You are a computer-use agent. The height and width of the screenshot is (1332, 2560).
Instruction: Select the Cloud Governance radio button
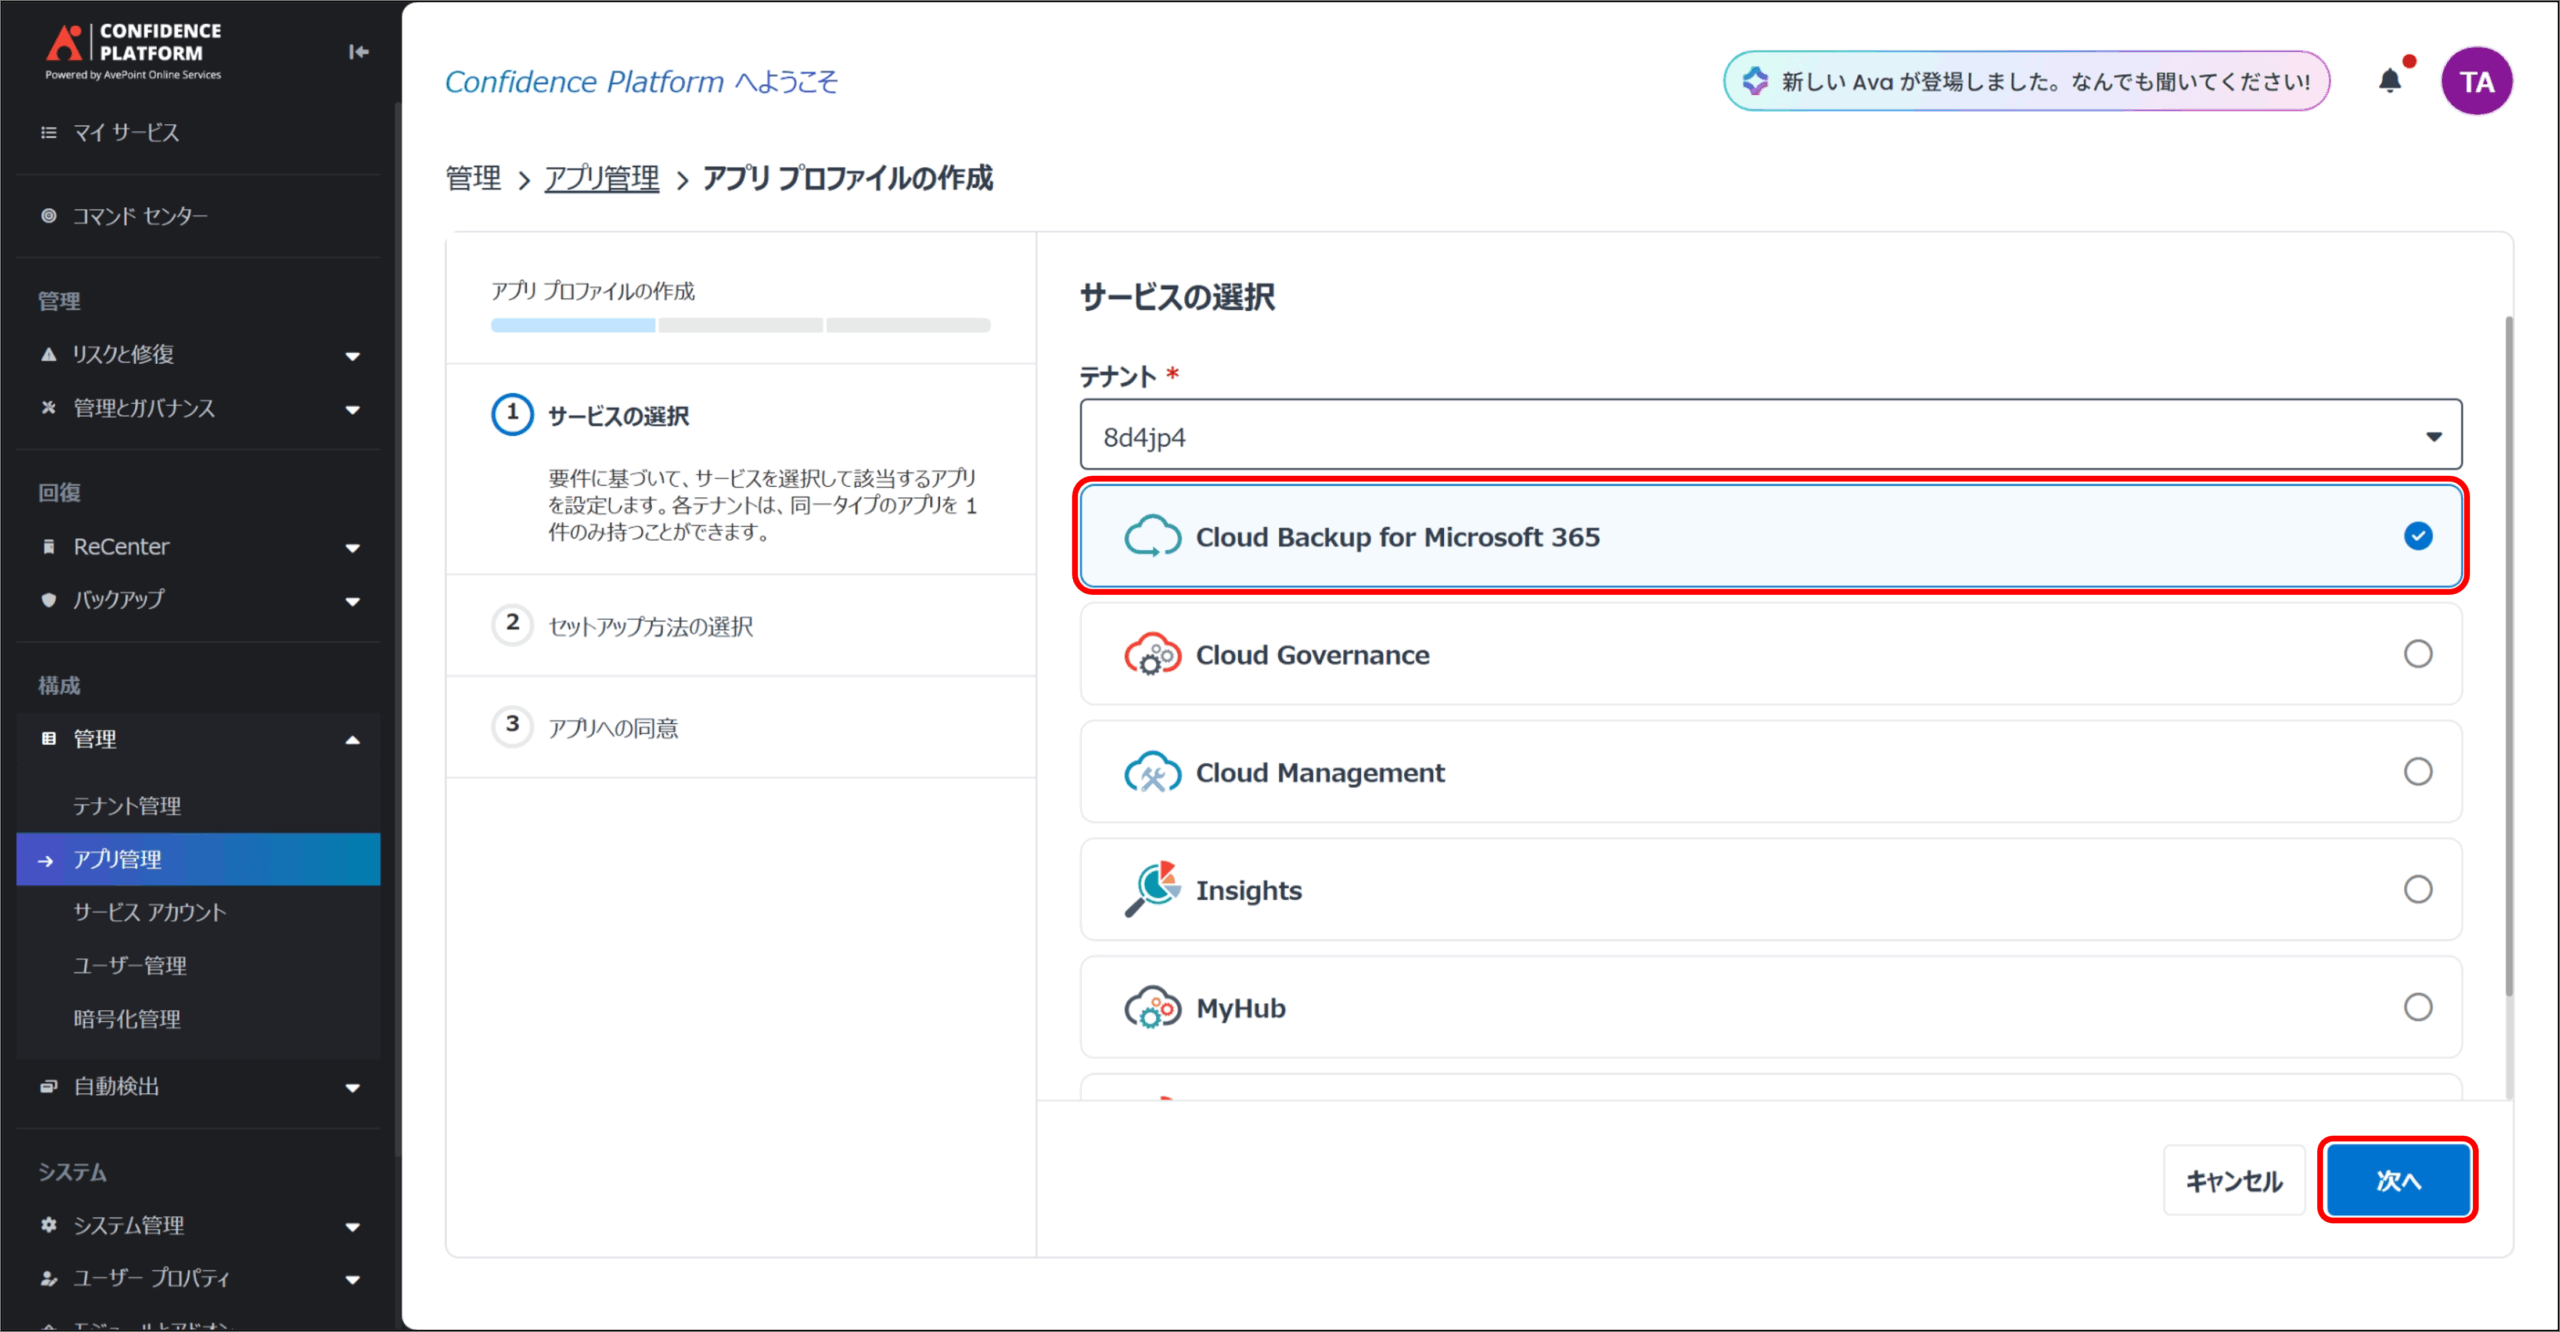click(x=2417, y=654)
